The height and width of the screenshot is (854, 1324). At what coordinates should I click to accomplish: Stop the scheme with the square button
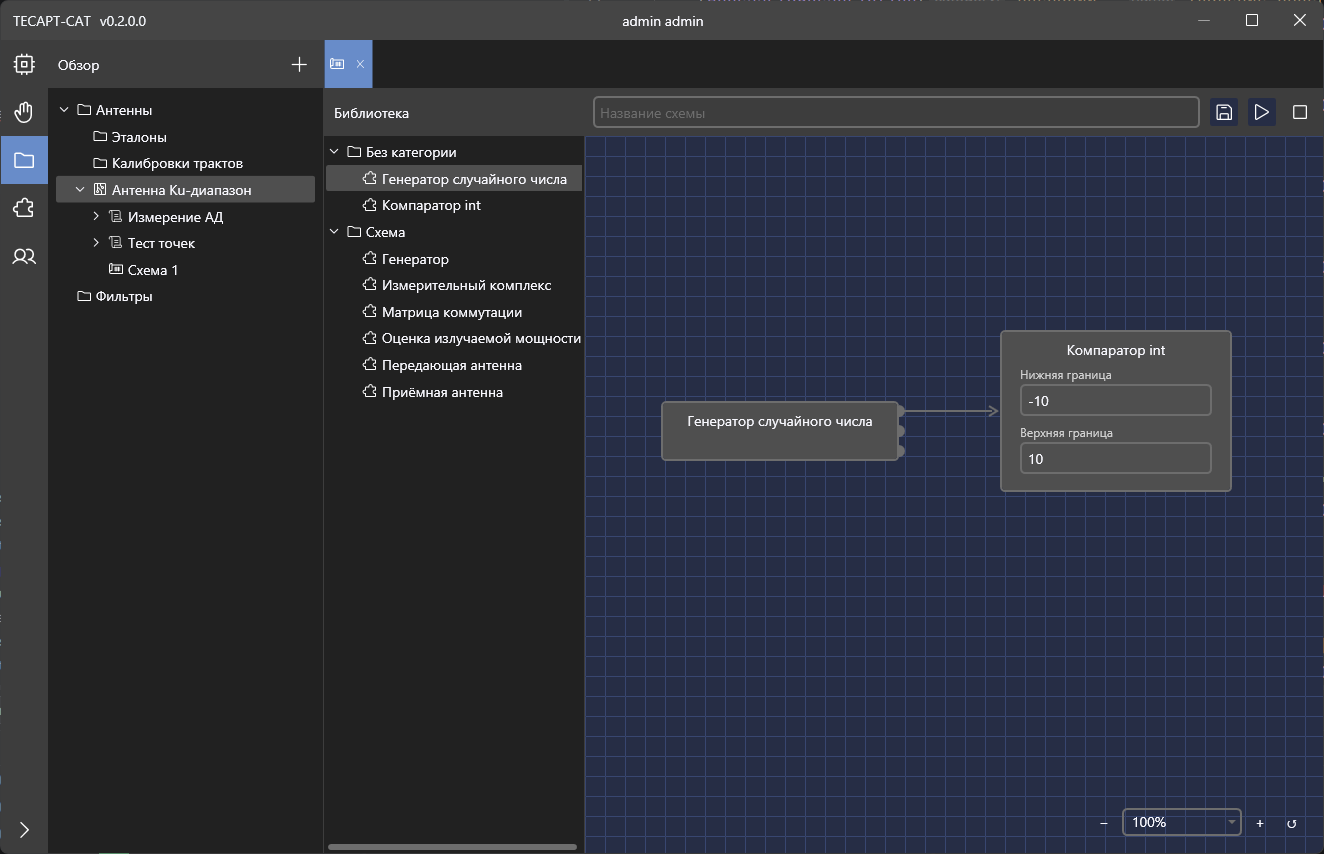tap(1300, 112)
